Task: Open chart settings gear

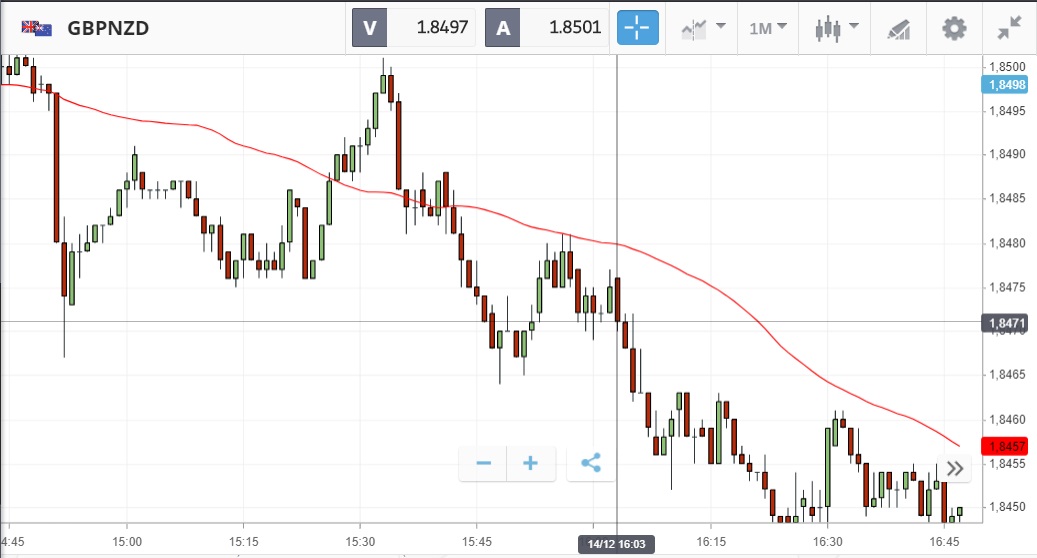Action: (955, 28)
